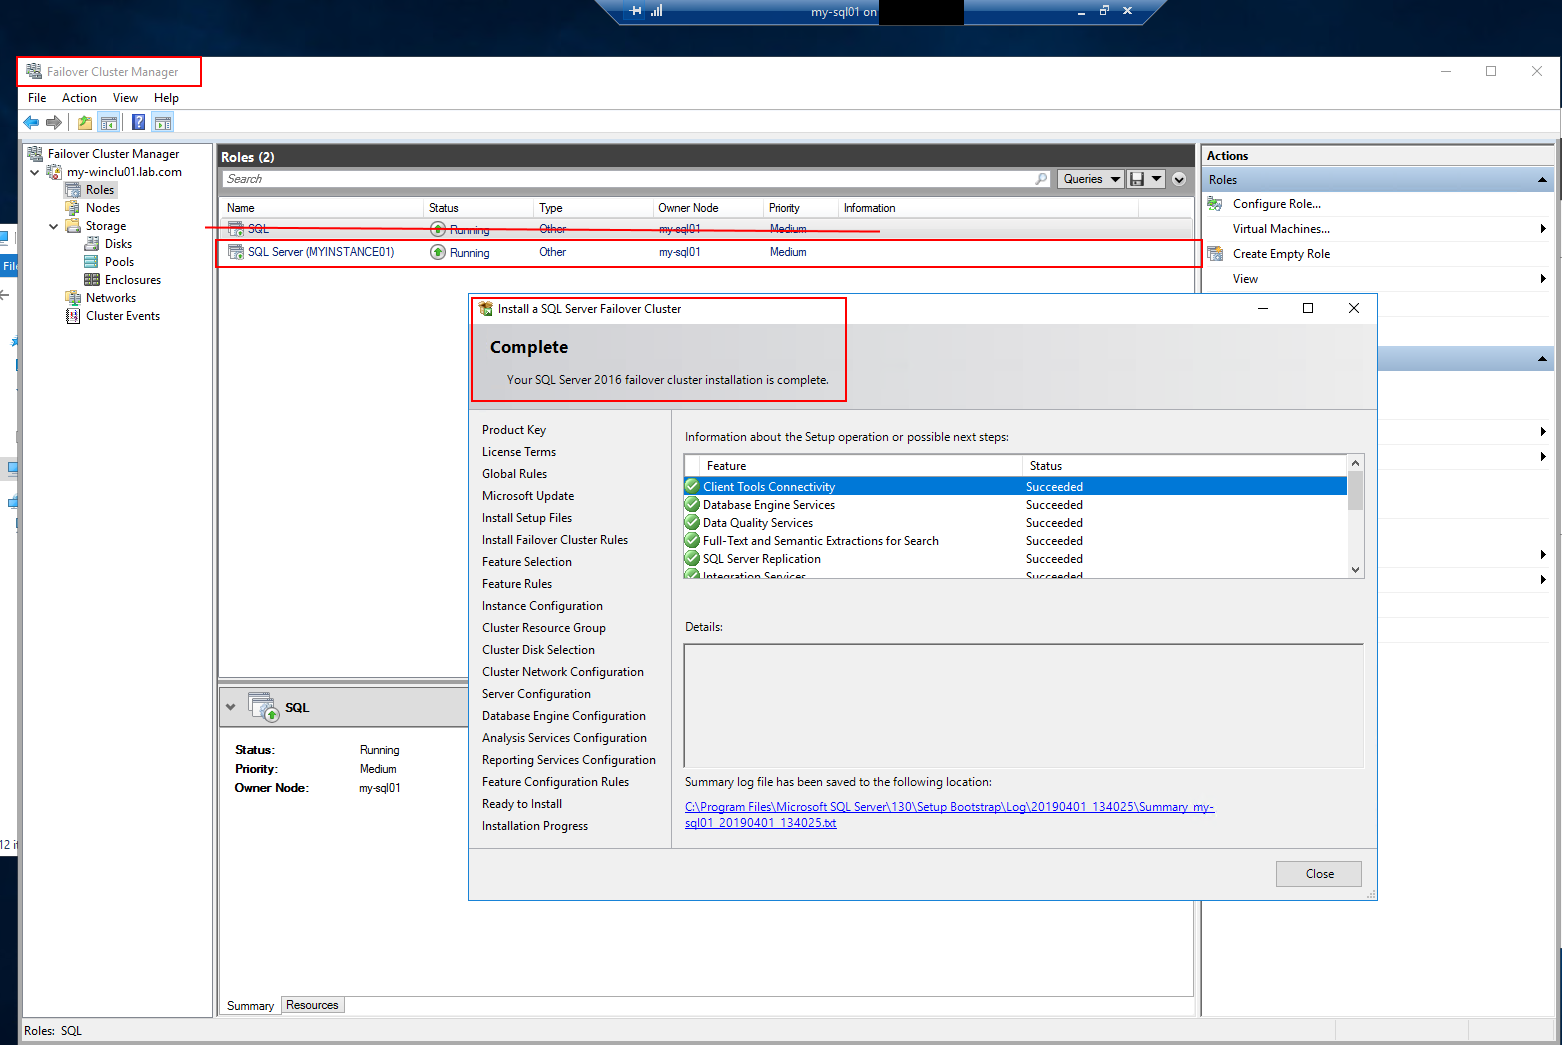Click the Failover Cluster Manager root icon
The height and width of the screenshot is (1045, 1562).
35,154
